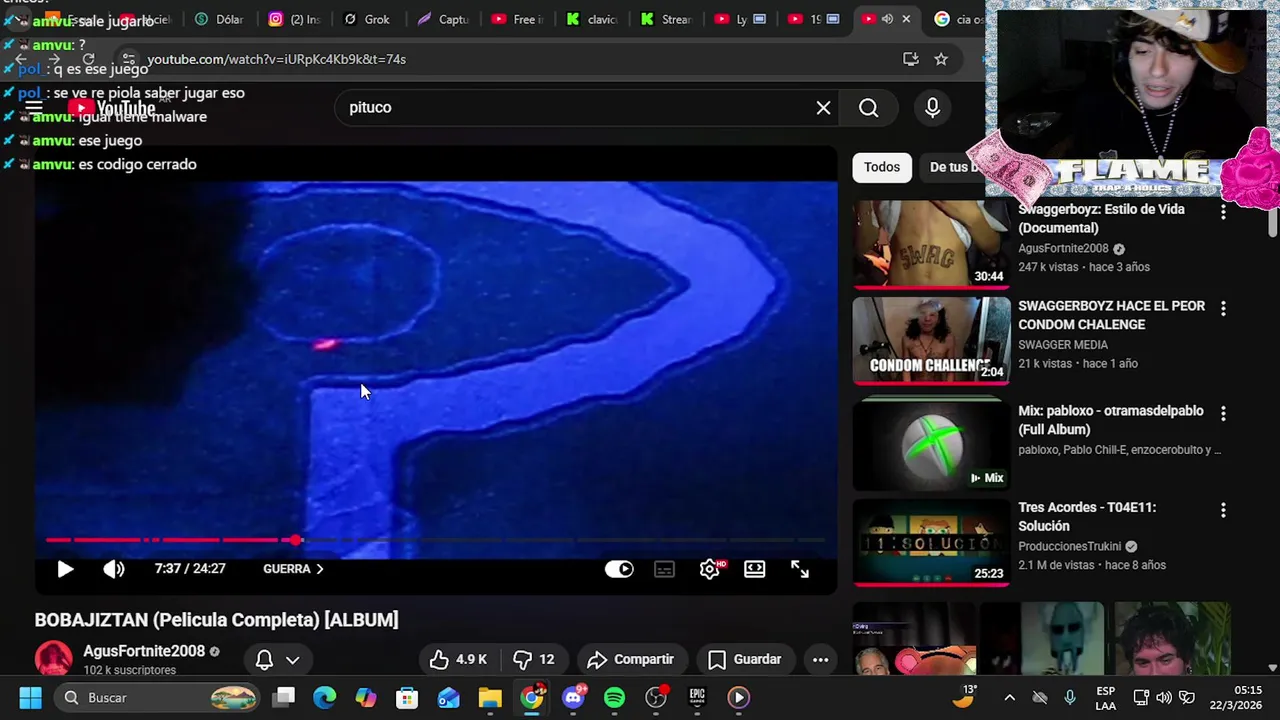Switch to the 'clavic' Kick tab
Screen dimensions: 1280x720
[591, 19]
